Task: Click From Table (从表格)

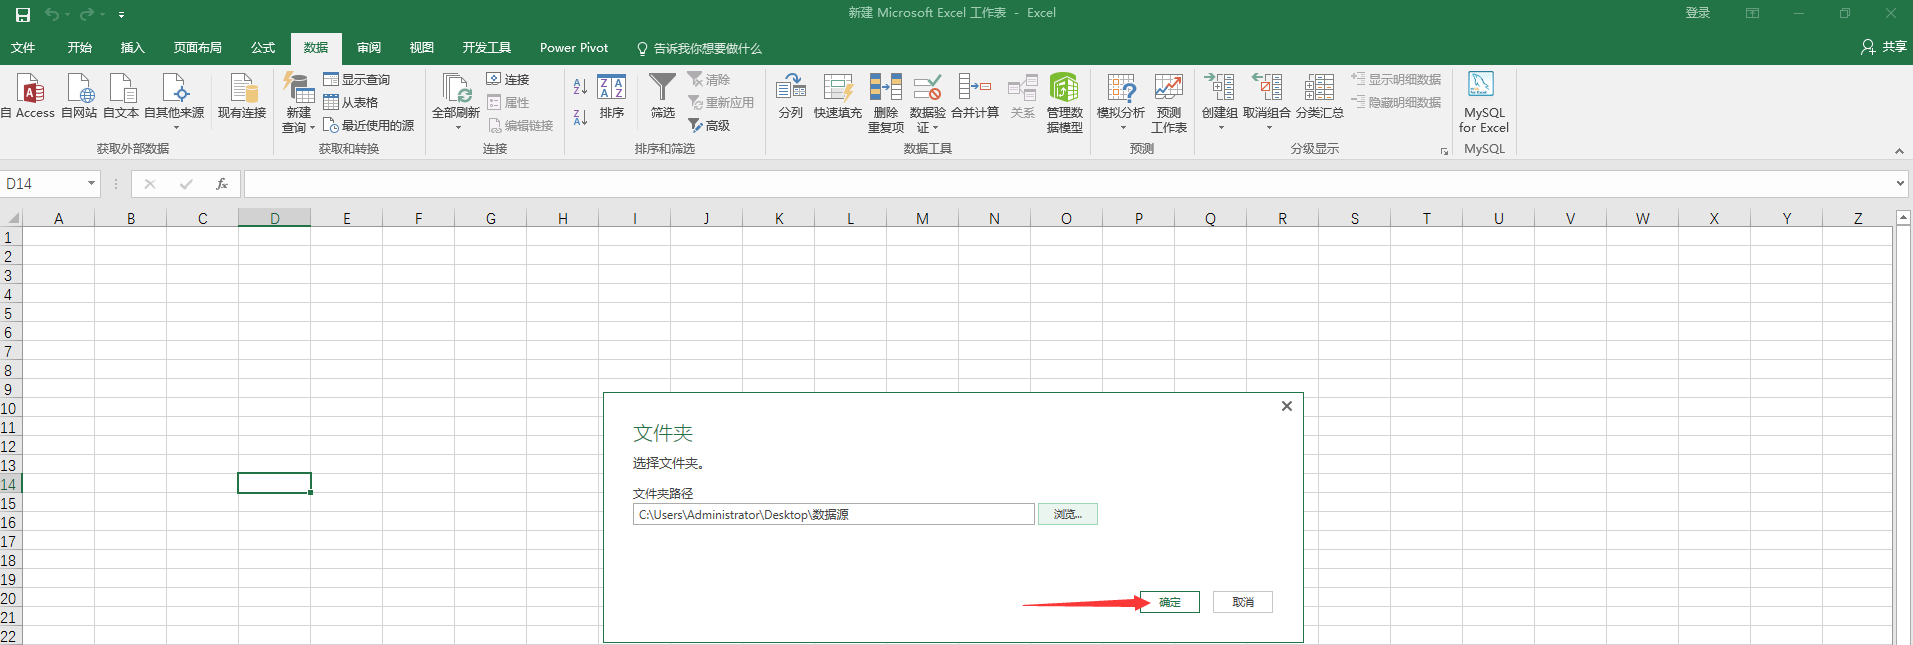Action: [x=351, y=102]
